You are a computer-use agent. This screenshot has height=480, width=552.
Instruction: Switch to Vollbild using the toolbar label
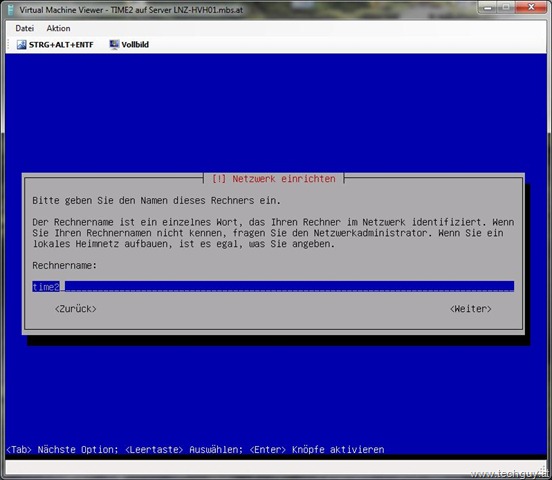[x=135, y=44]
